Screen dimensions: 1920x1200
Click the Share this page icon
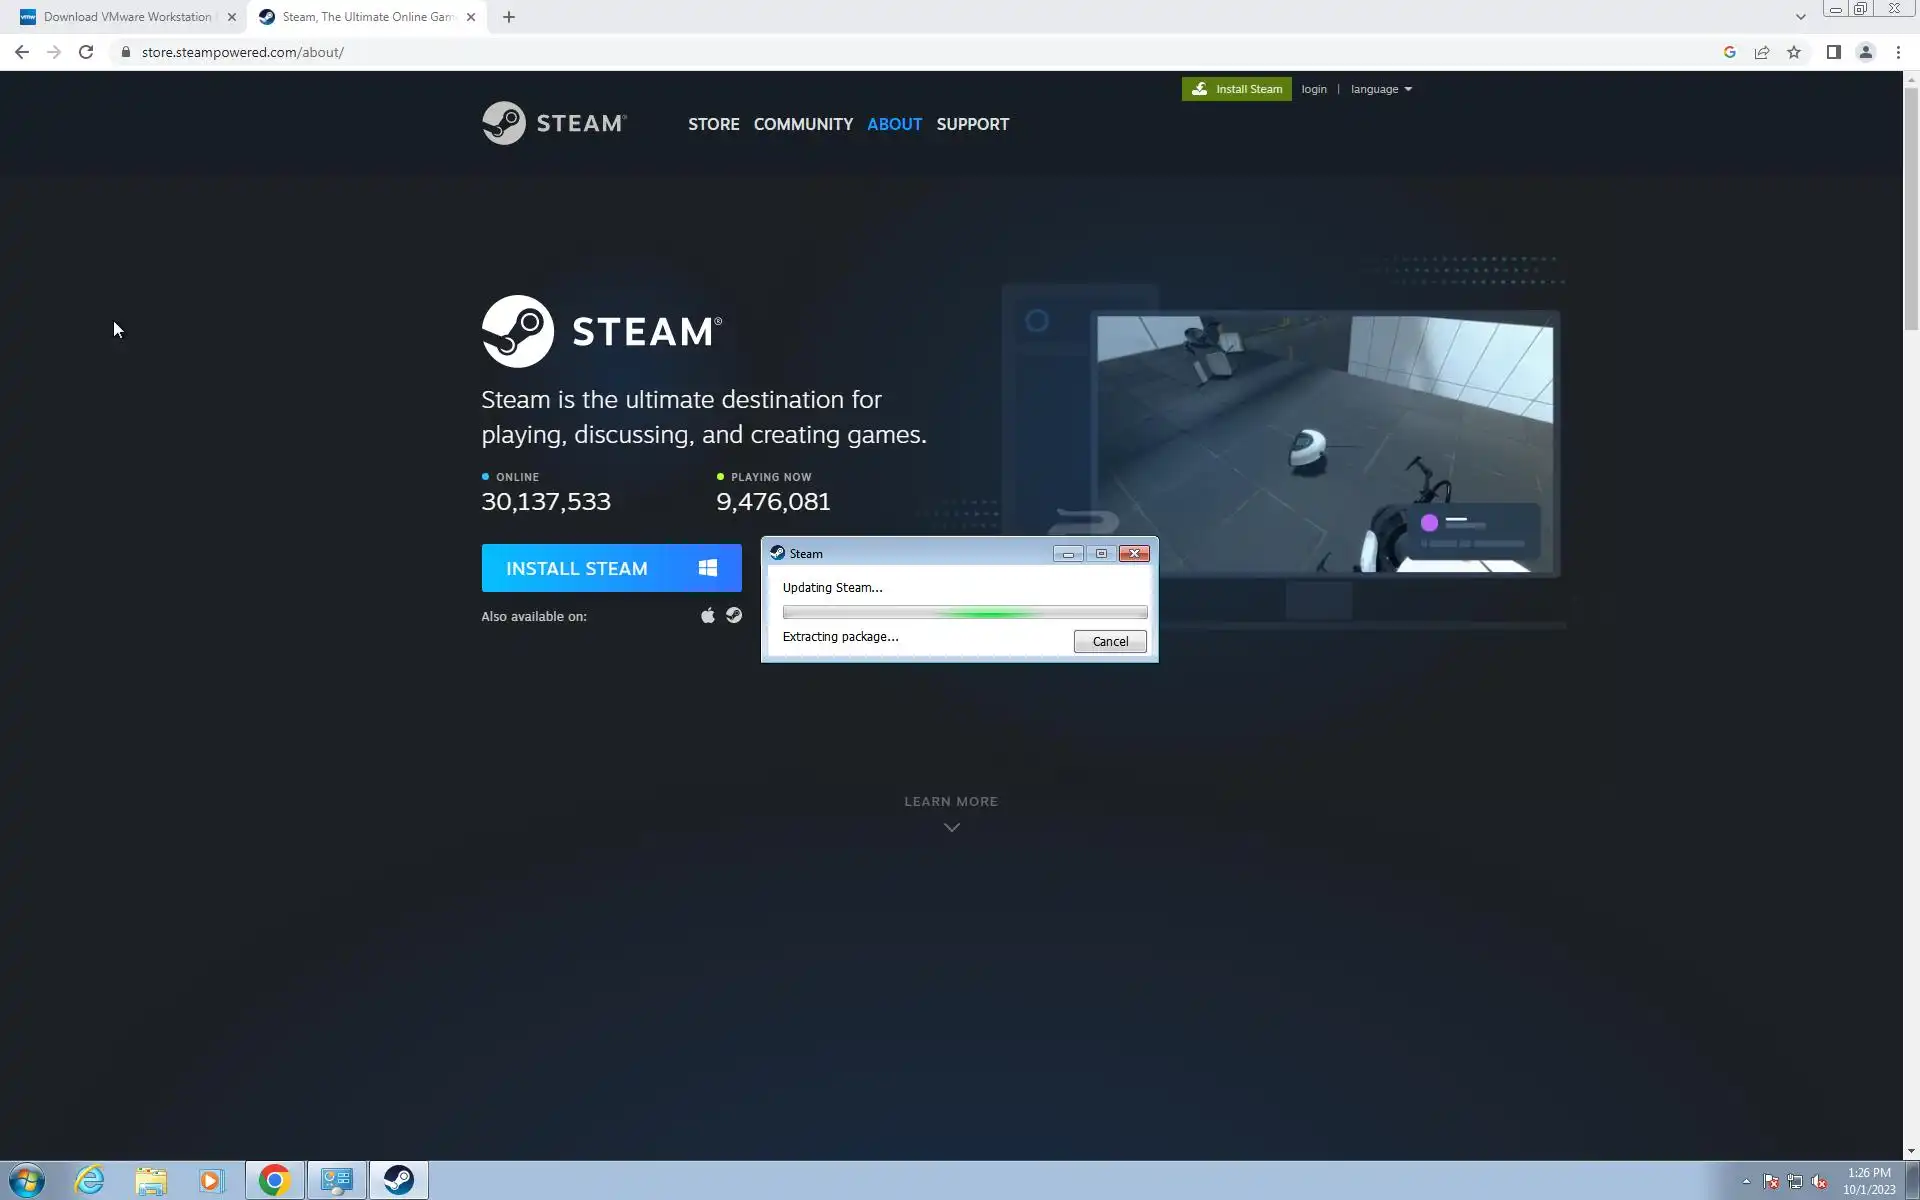click(1762, 52)
